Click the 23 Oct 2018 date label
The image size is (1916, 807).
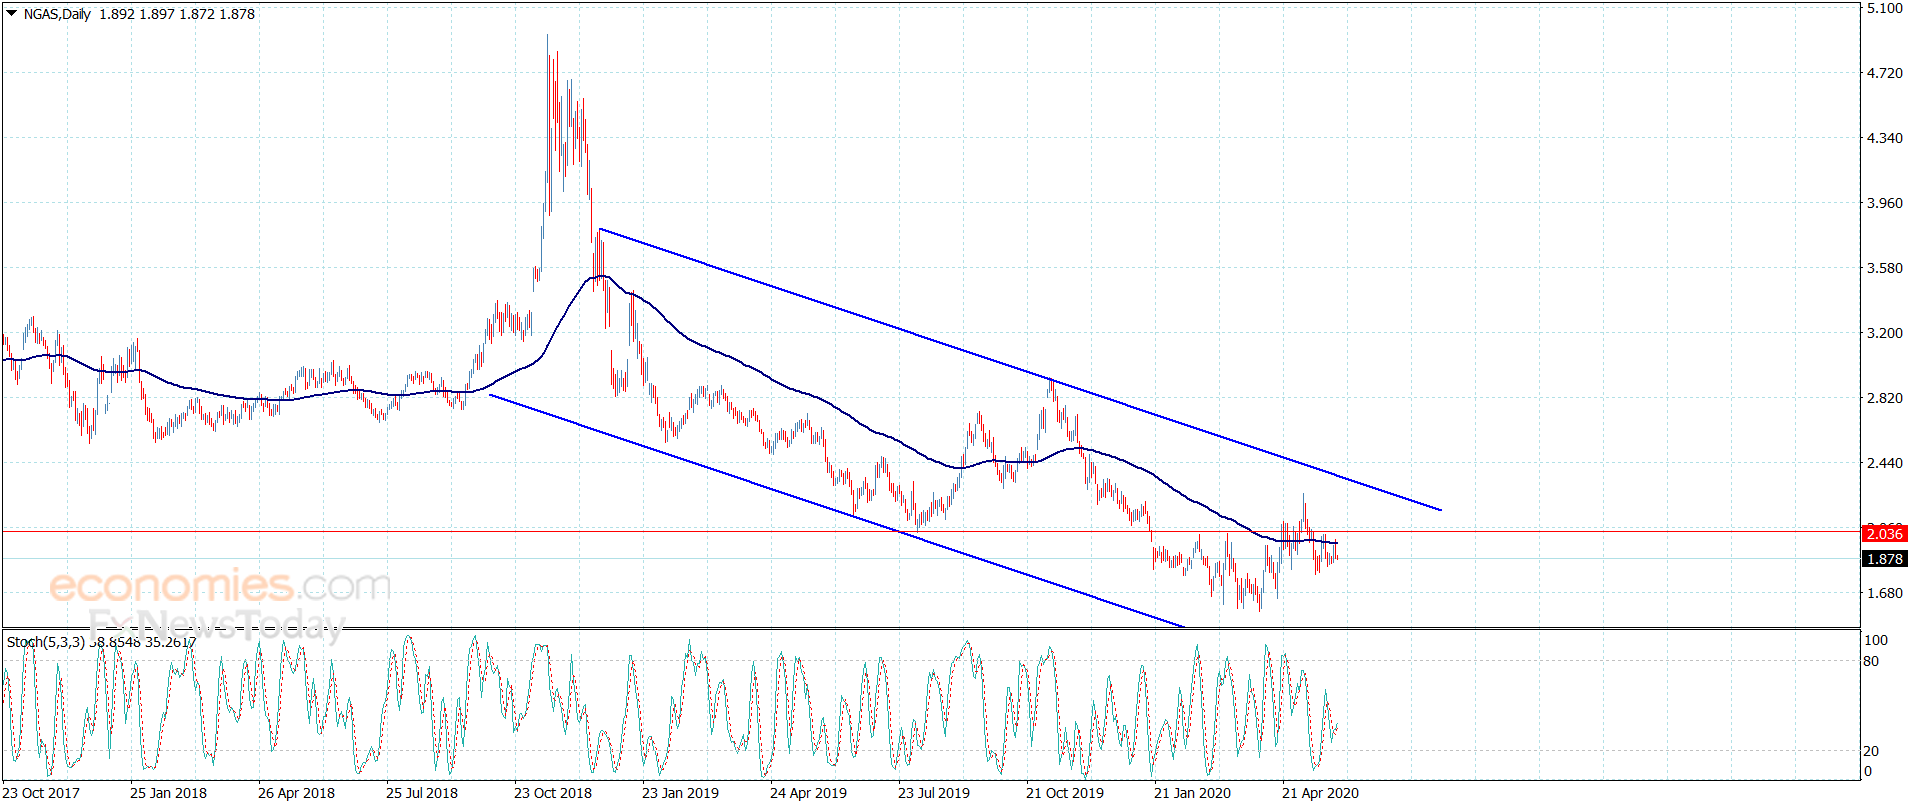point(553,793)
